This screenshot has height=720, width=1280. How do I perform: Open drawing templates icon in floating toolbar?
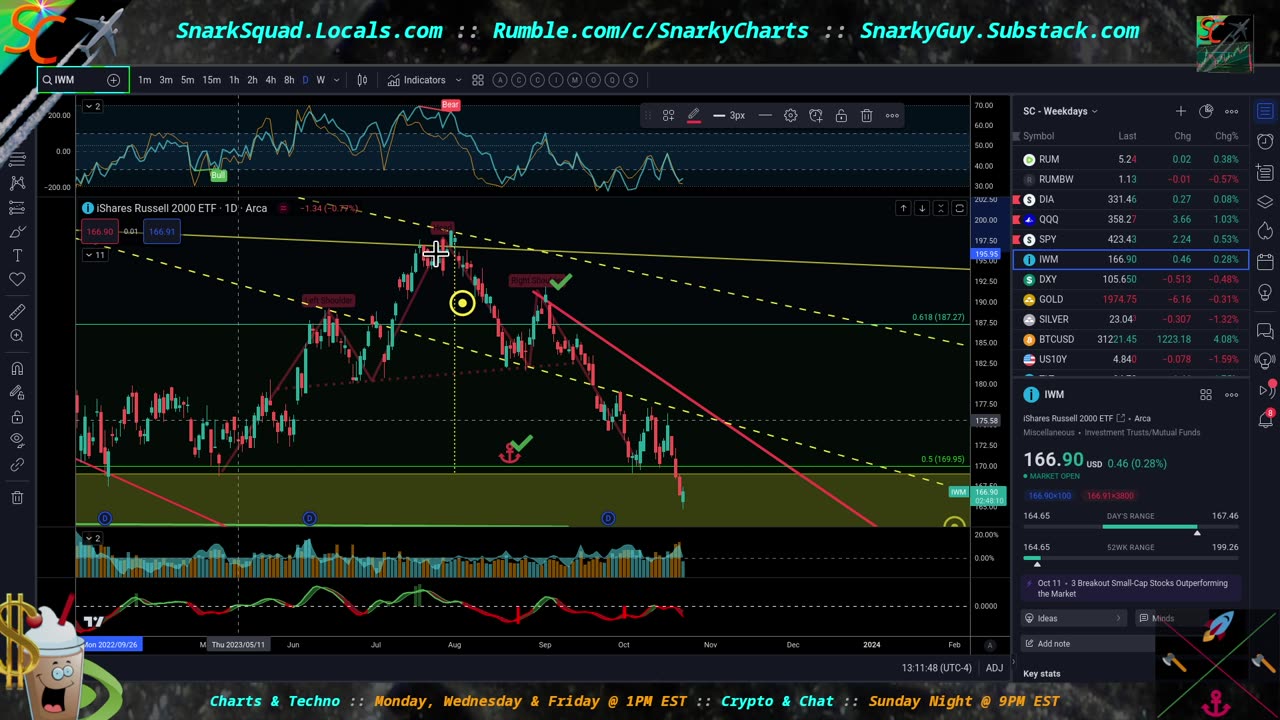click(668, 116)
